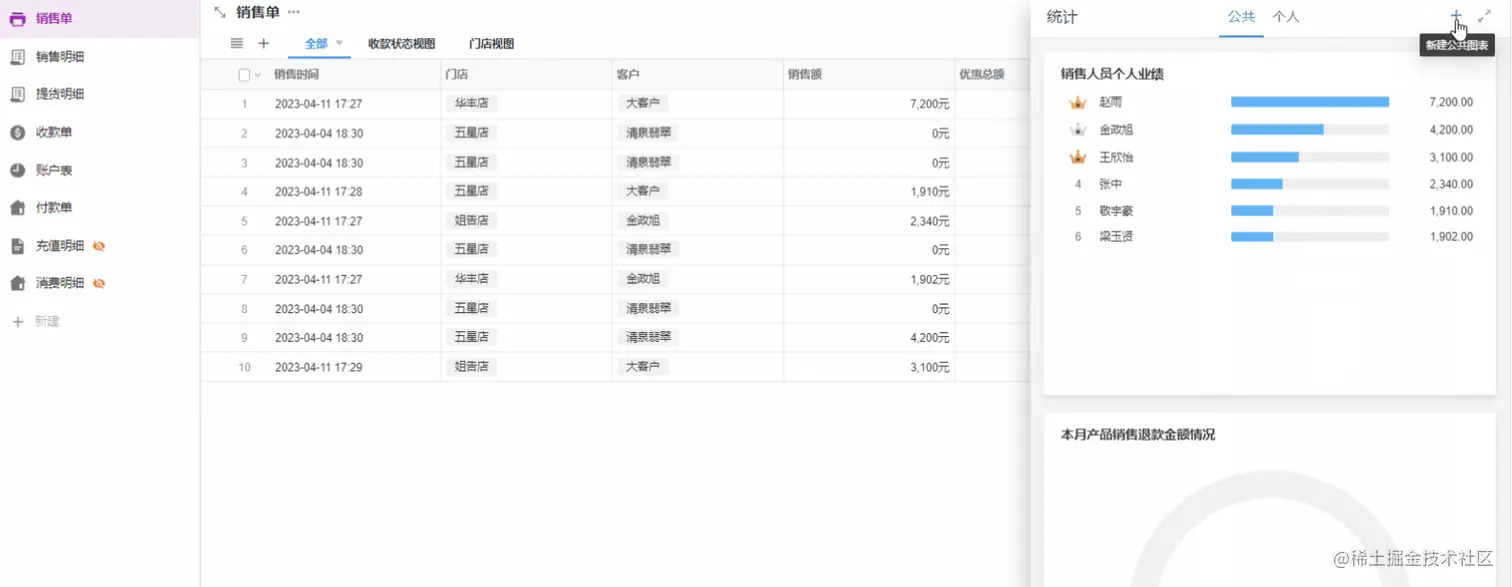Image resolution: width=1512 pixels, height=587 pixels.
Task: Click the performance bar for 金政旭
Action: pyautogui.click(x=1310, y=129)
